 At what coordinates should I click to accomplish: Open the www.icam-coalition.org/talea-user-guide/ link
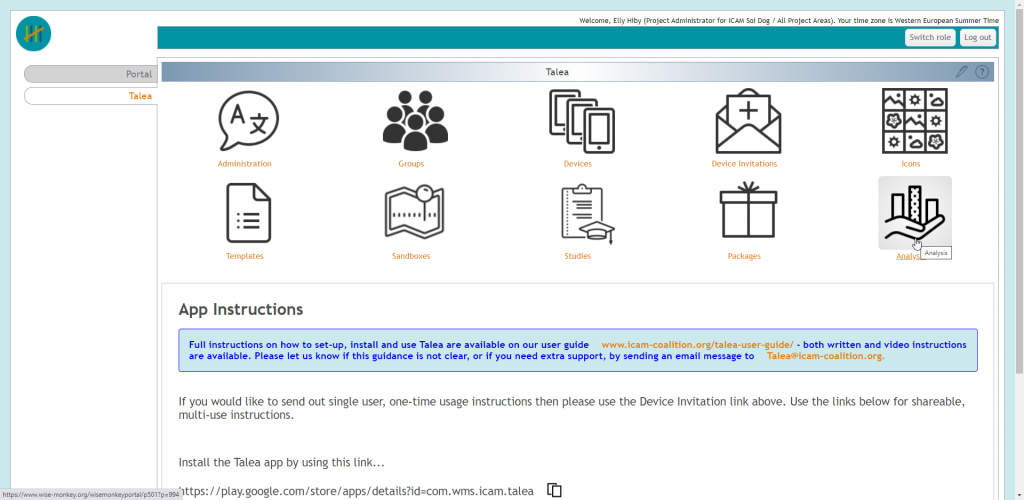pyautogui.click(x=697, y=345)
